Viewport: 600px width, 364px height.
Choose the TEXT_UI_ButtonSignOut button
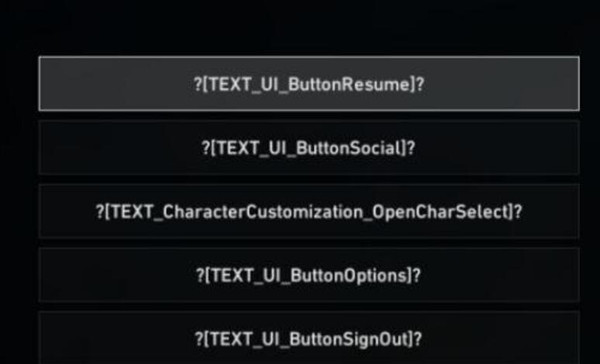(309, 338)
